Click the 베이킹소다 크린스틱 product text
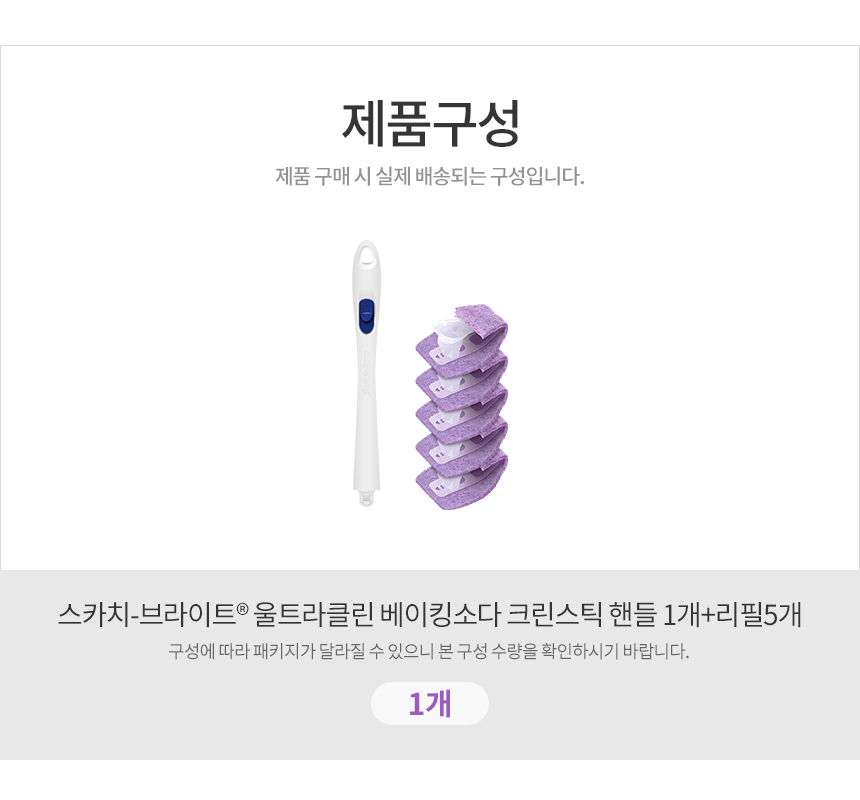Viewport: 860px width, 800px height. pyautogui.click(x=491, y=615)
